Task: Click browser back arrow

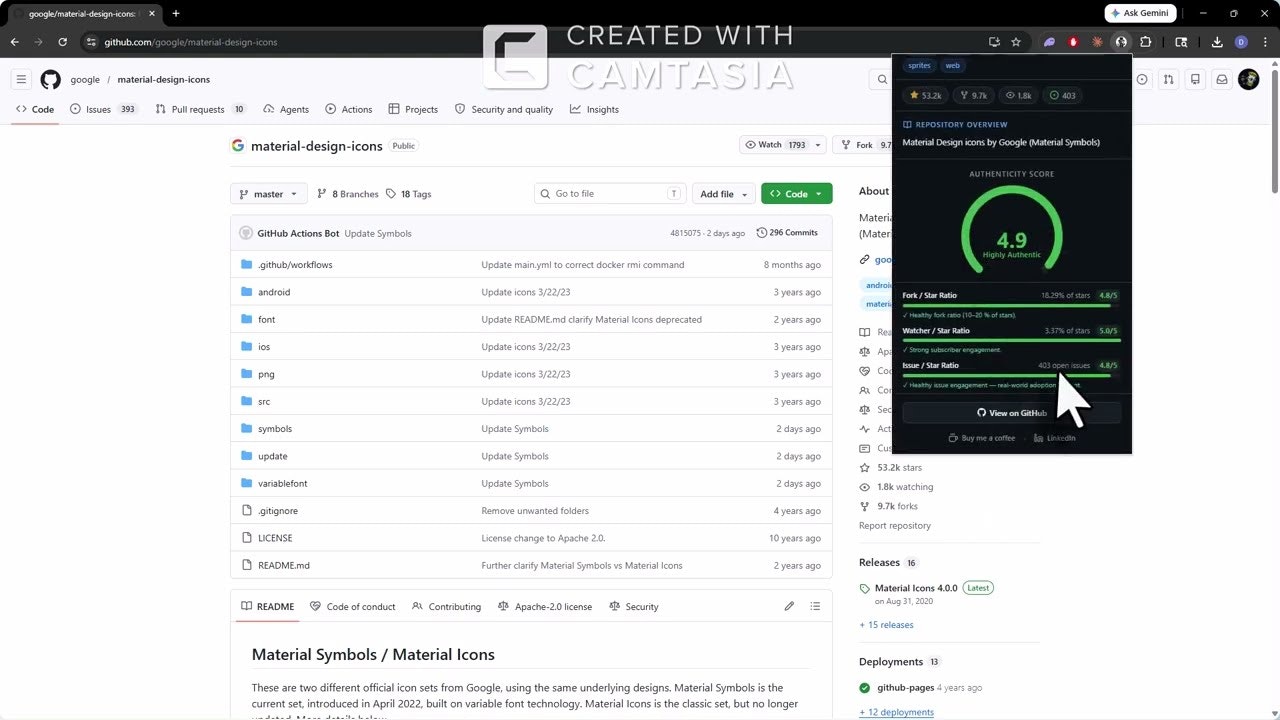Action: click(x=14, y=42)
